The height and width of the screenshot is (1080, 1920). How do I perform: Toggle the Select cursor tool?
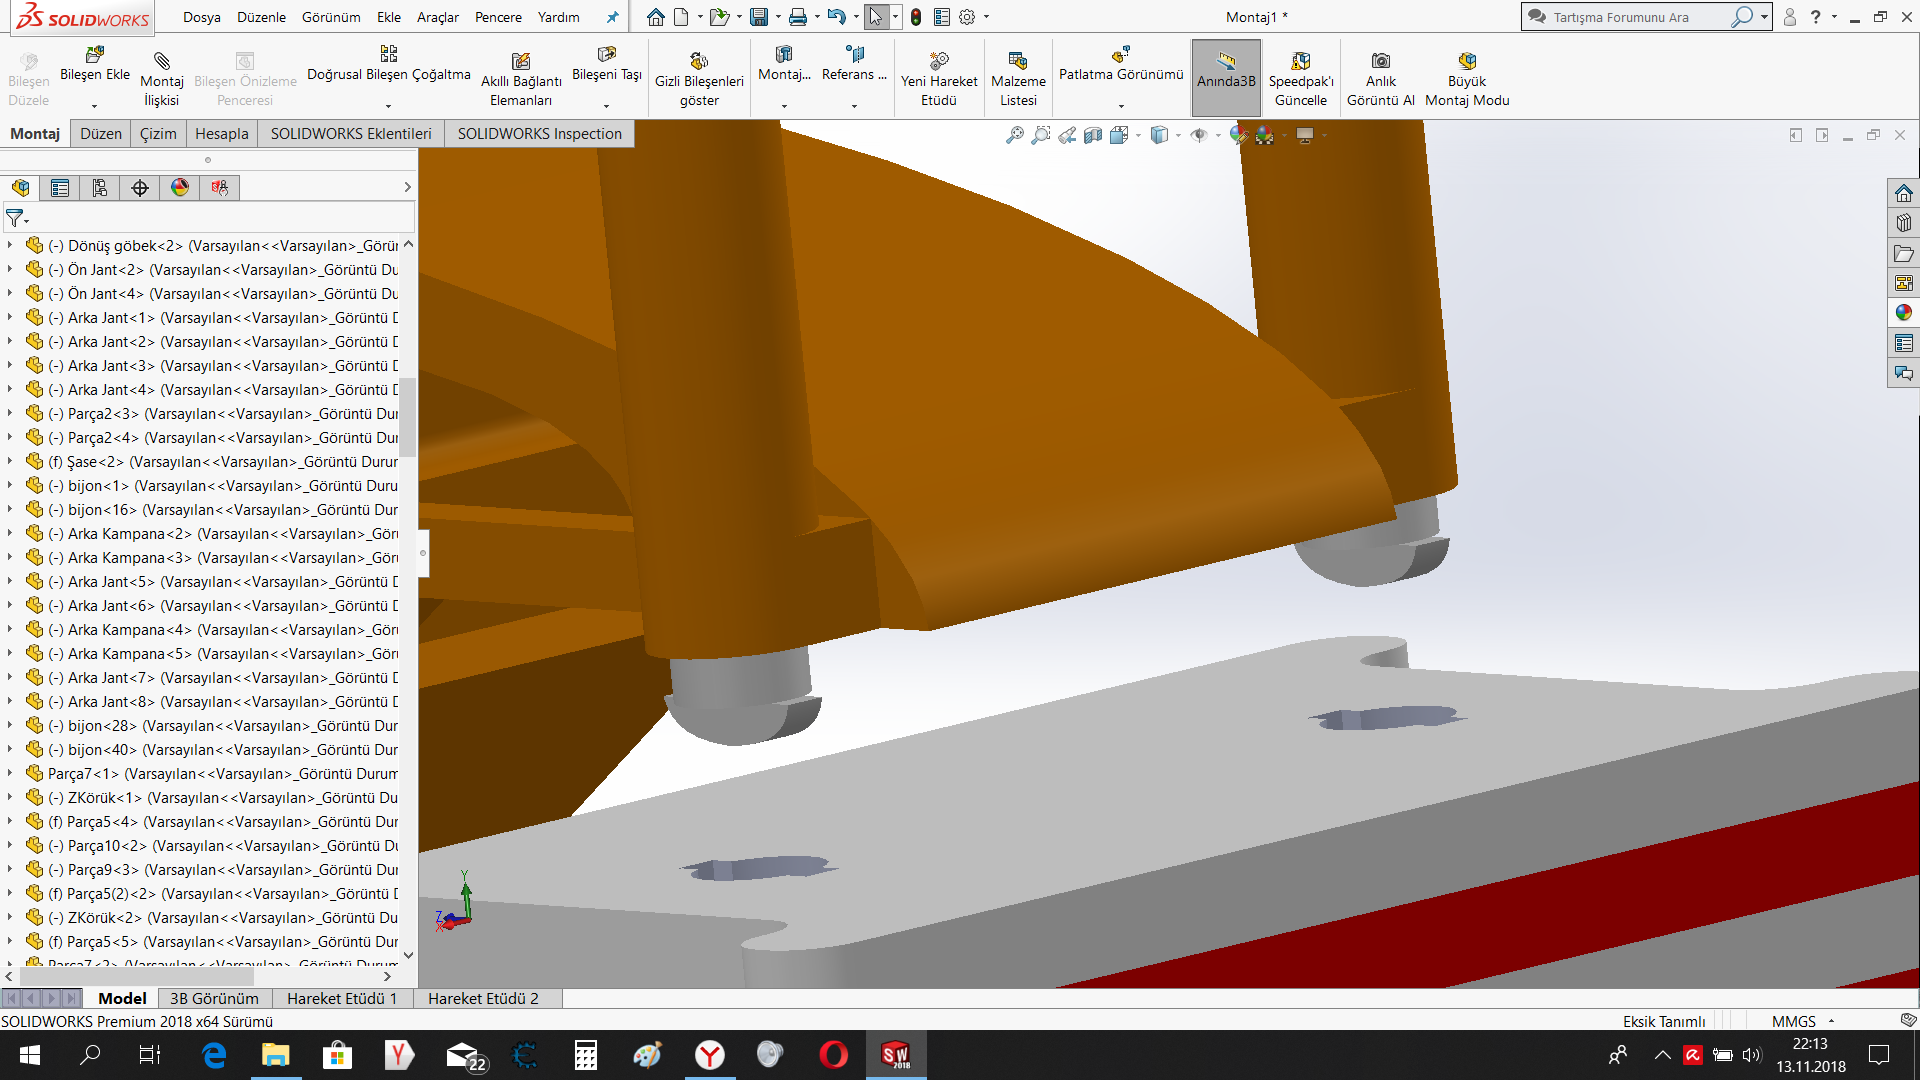[x=876, y=17]
